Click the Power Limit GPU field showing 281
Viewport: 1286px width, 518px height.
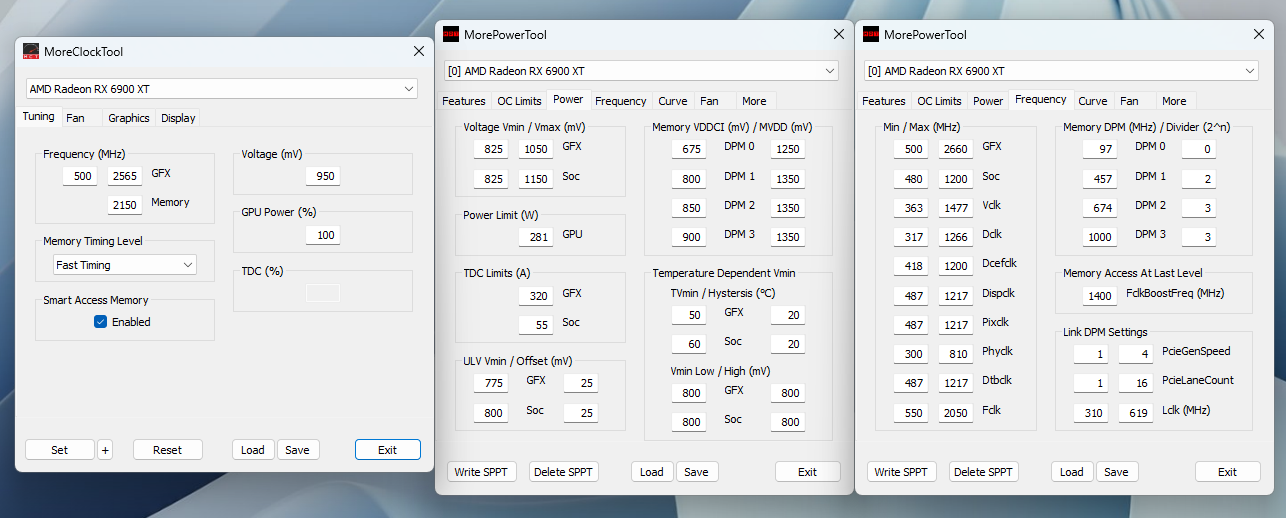coord(536,237)
